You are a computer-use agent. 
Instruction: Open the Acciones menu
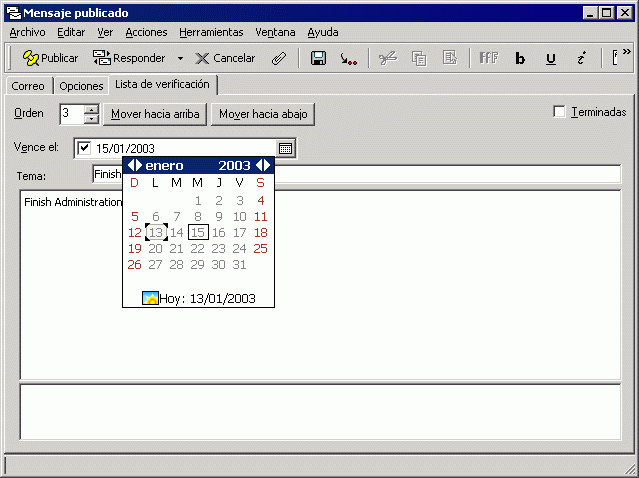tap(146, 32)
